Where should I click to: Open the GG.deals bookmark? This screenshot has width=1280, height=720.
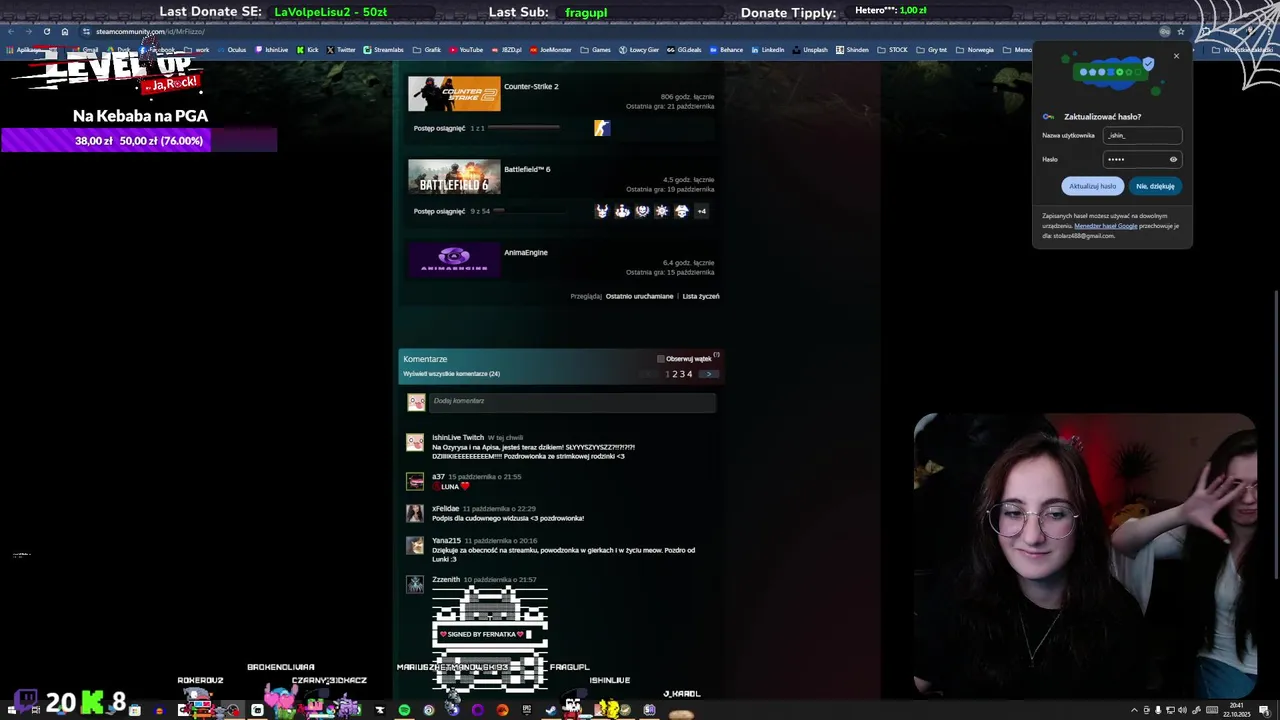click(684, 50)
